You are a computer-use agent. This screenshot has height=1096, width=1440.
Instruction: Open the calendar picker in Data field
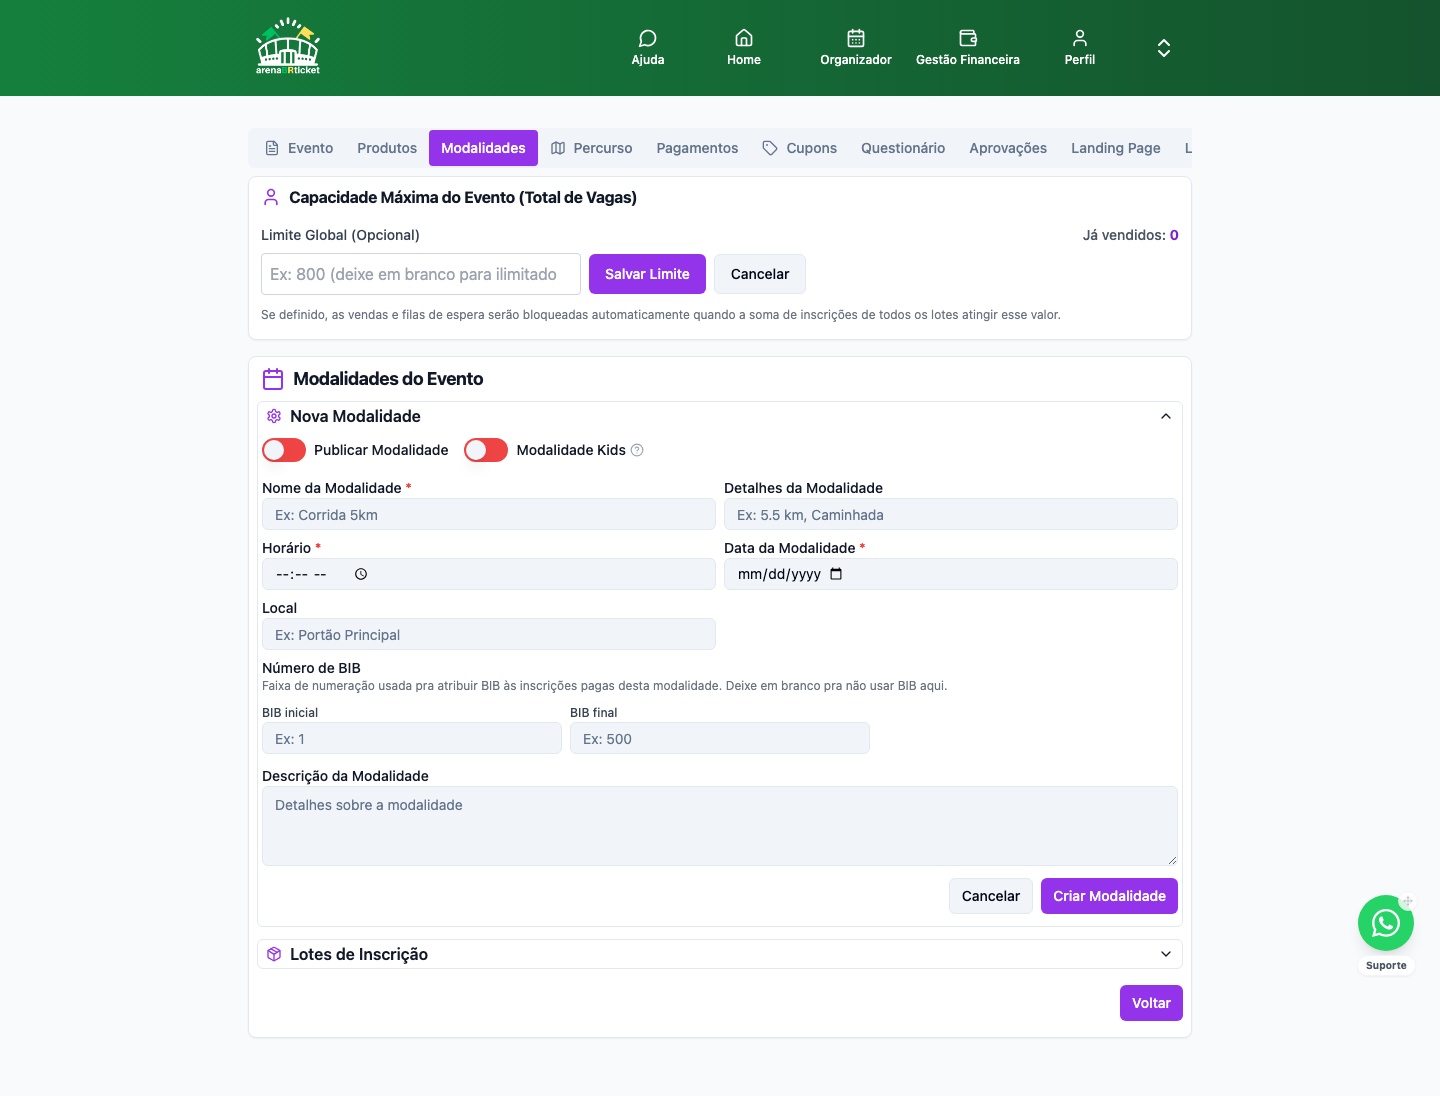click(x=836, y=574)
